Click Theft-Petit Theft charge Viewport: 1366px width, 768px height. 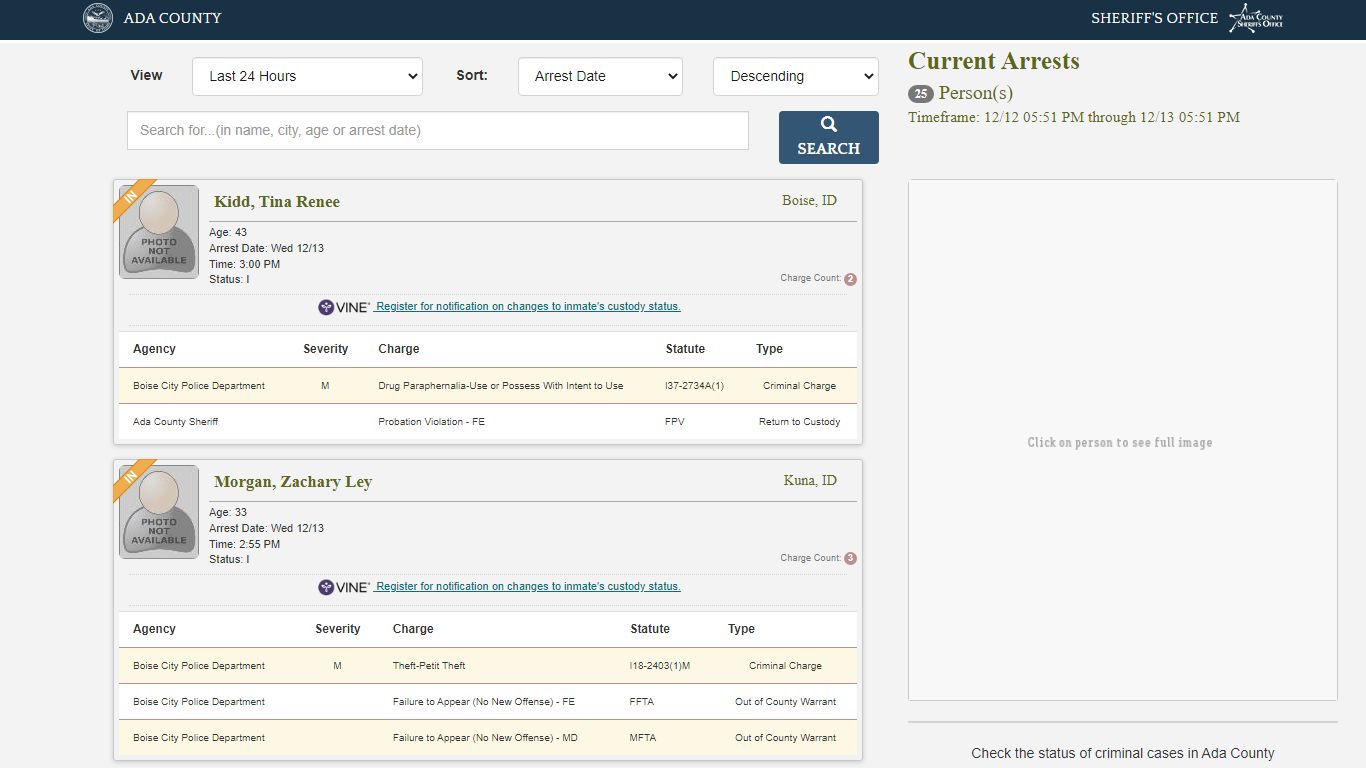point(429,666)
